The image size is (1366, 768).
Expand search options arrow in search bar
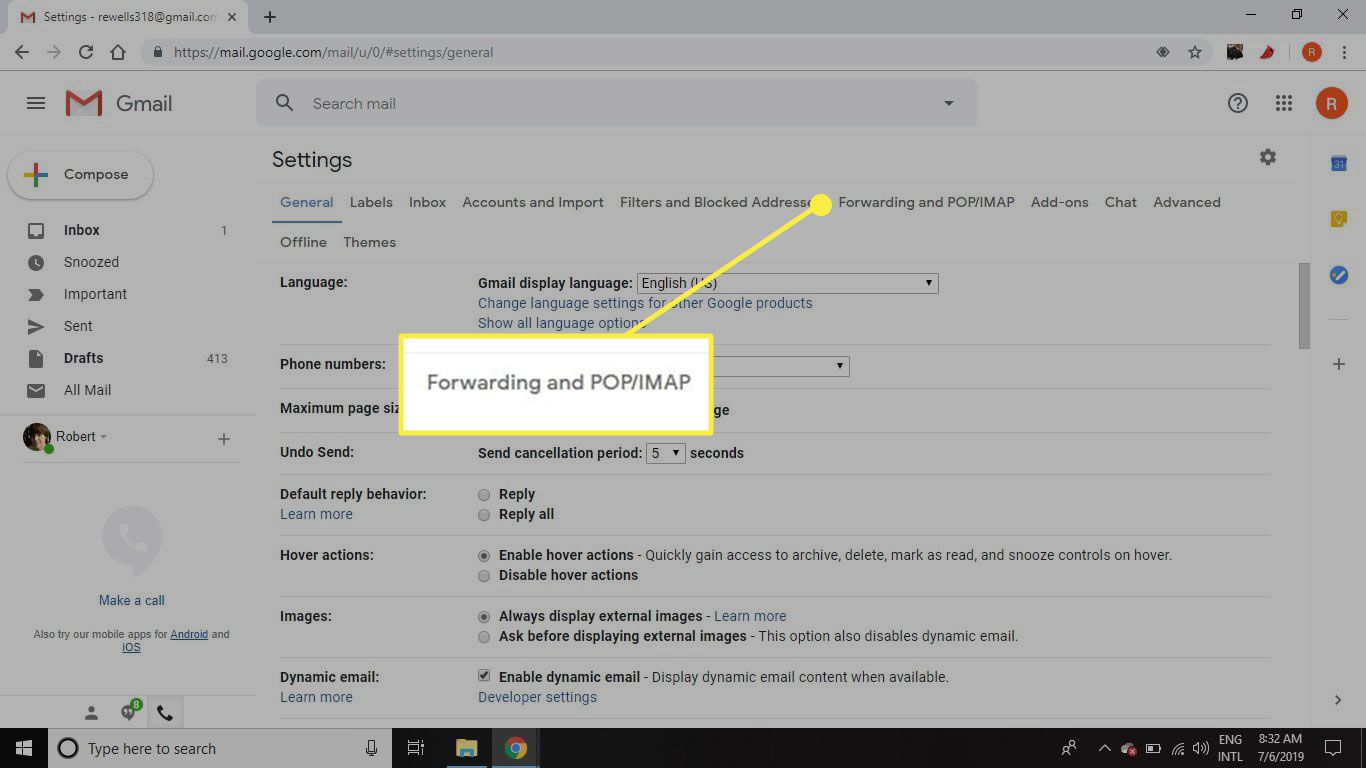[x=949, y=103]
